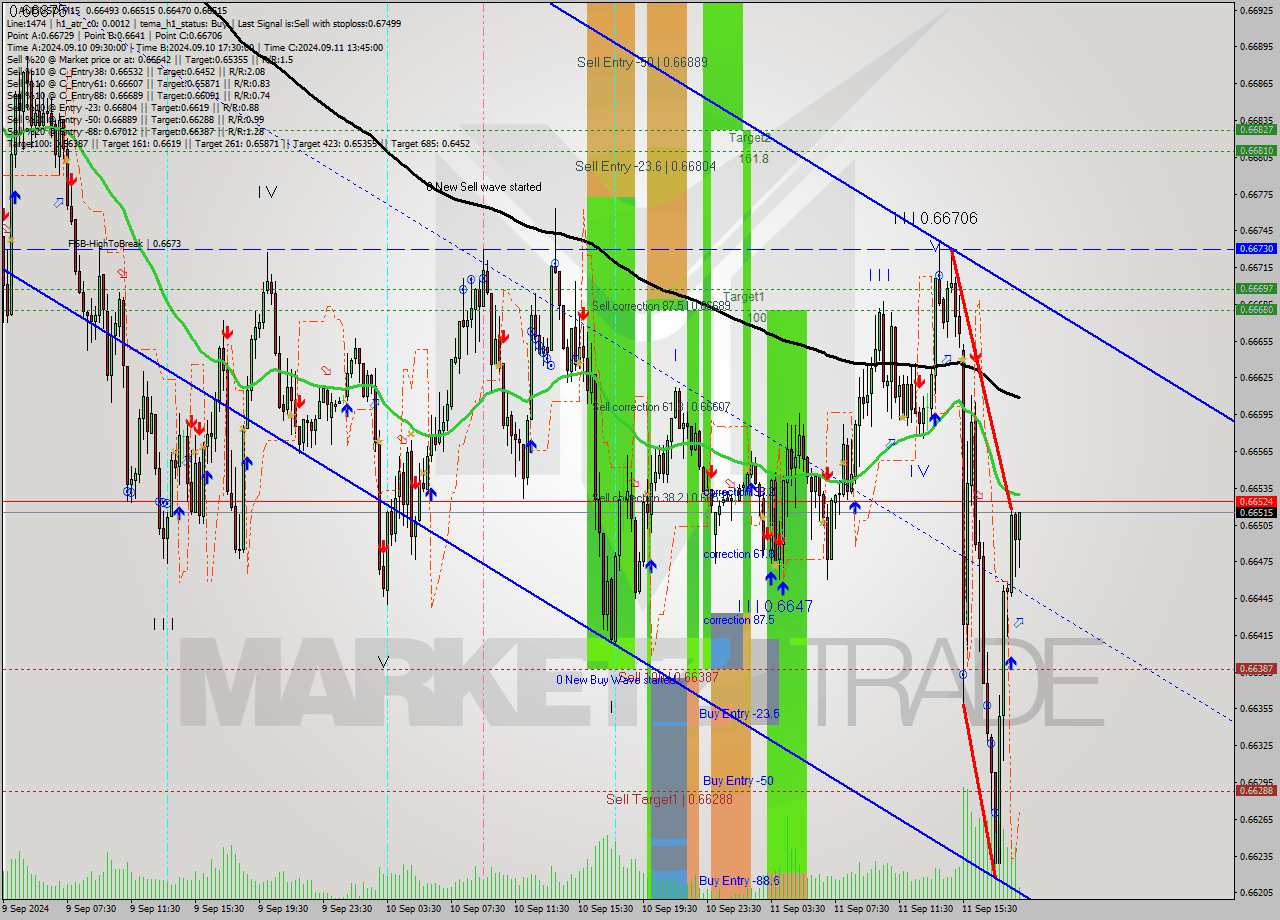Click the 'Point A:0.66729' info text
The image size is (1280, 920).
click(43, 34)
